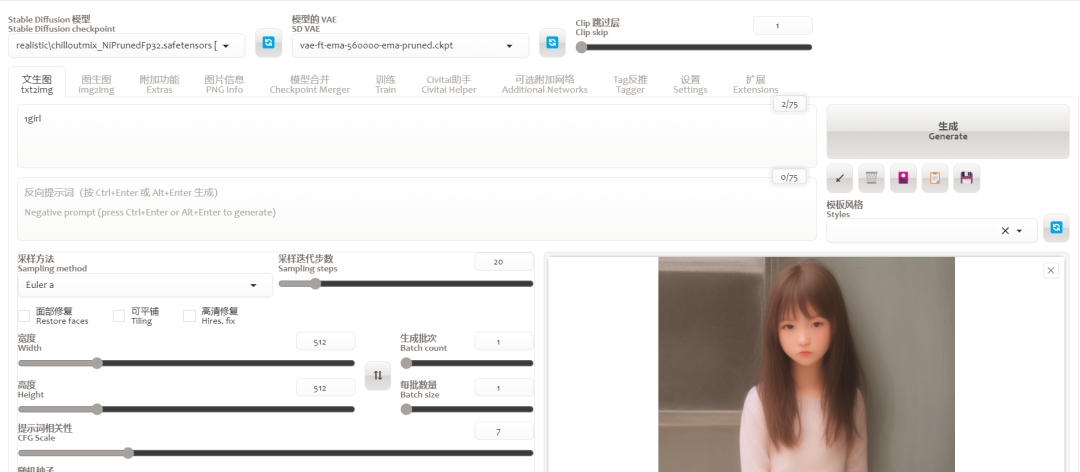Viewport: 1080px width, 472px height.
Task: Enable the Hires. fix checkbox
Action: click(189, 316)
